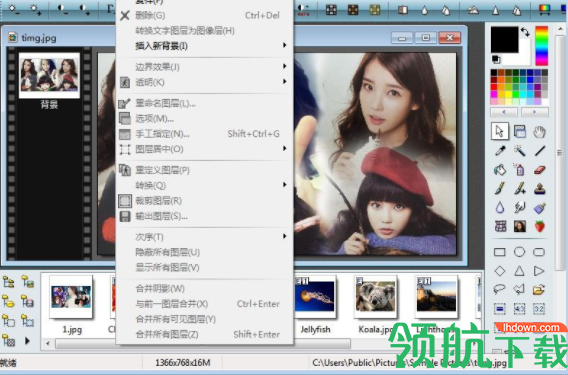Select the 背景 layer thumbnail
Image resolution: width=568 pixels, height=375 pixels.
point(49,75)
